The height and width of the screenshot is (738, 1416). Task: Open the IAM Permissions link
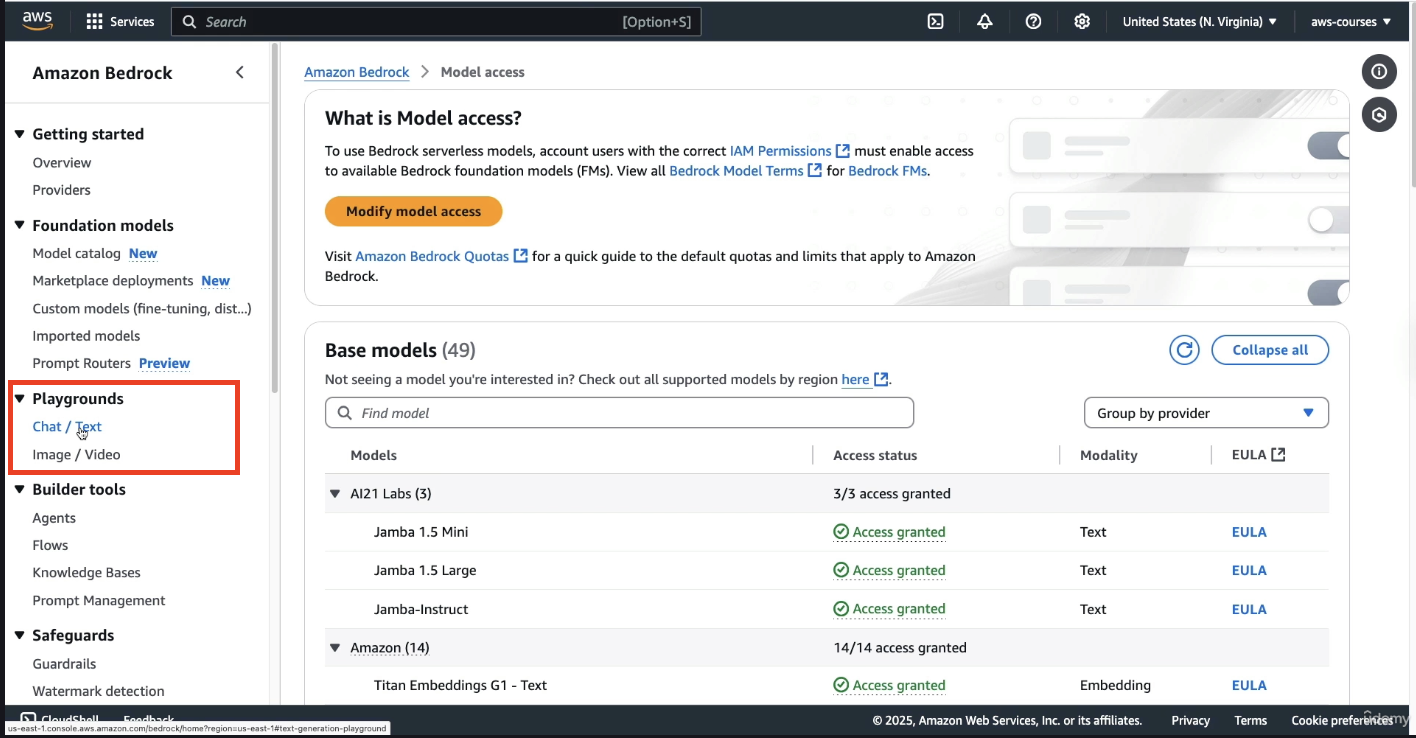[781, 151]
